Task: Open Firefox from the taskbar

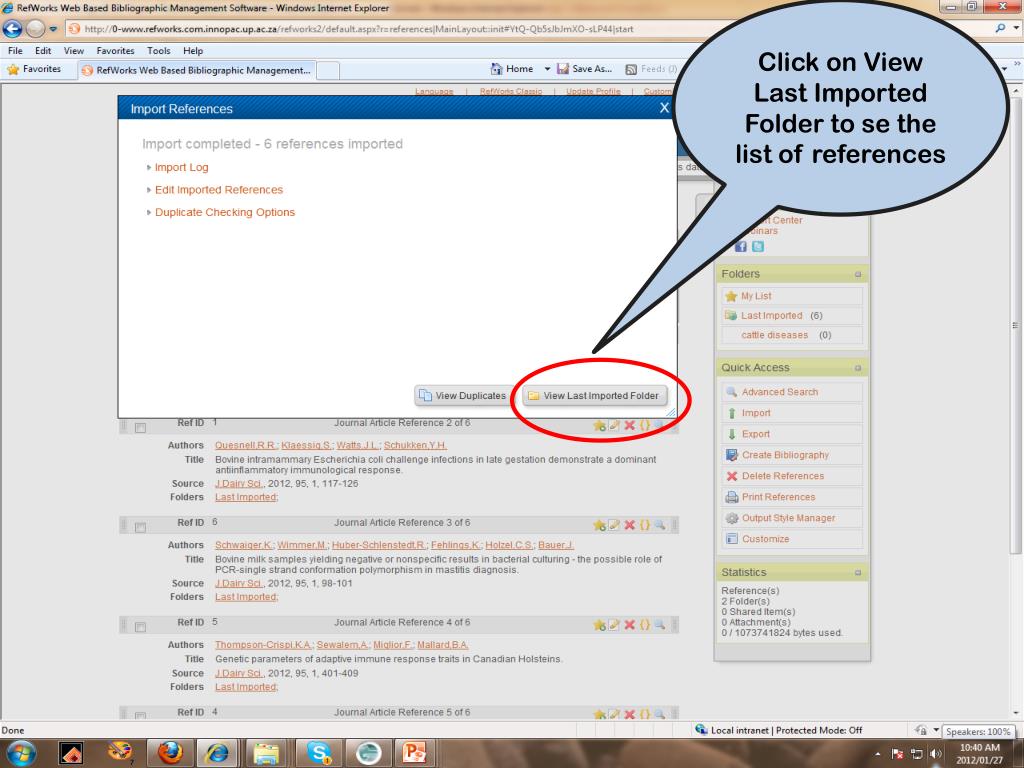Action: click(170, 752)
